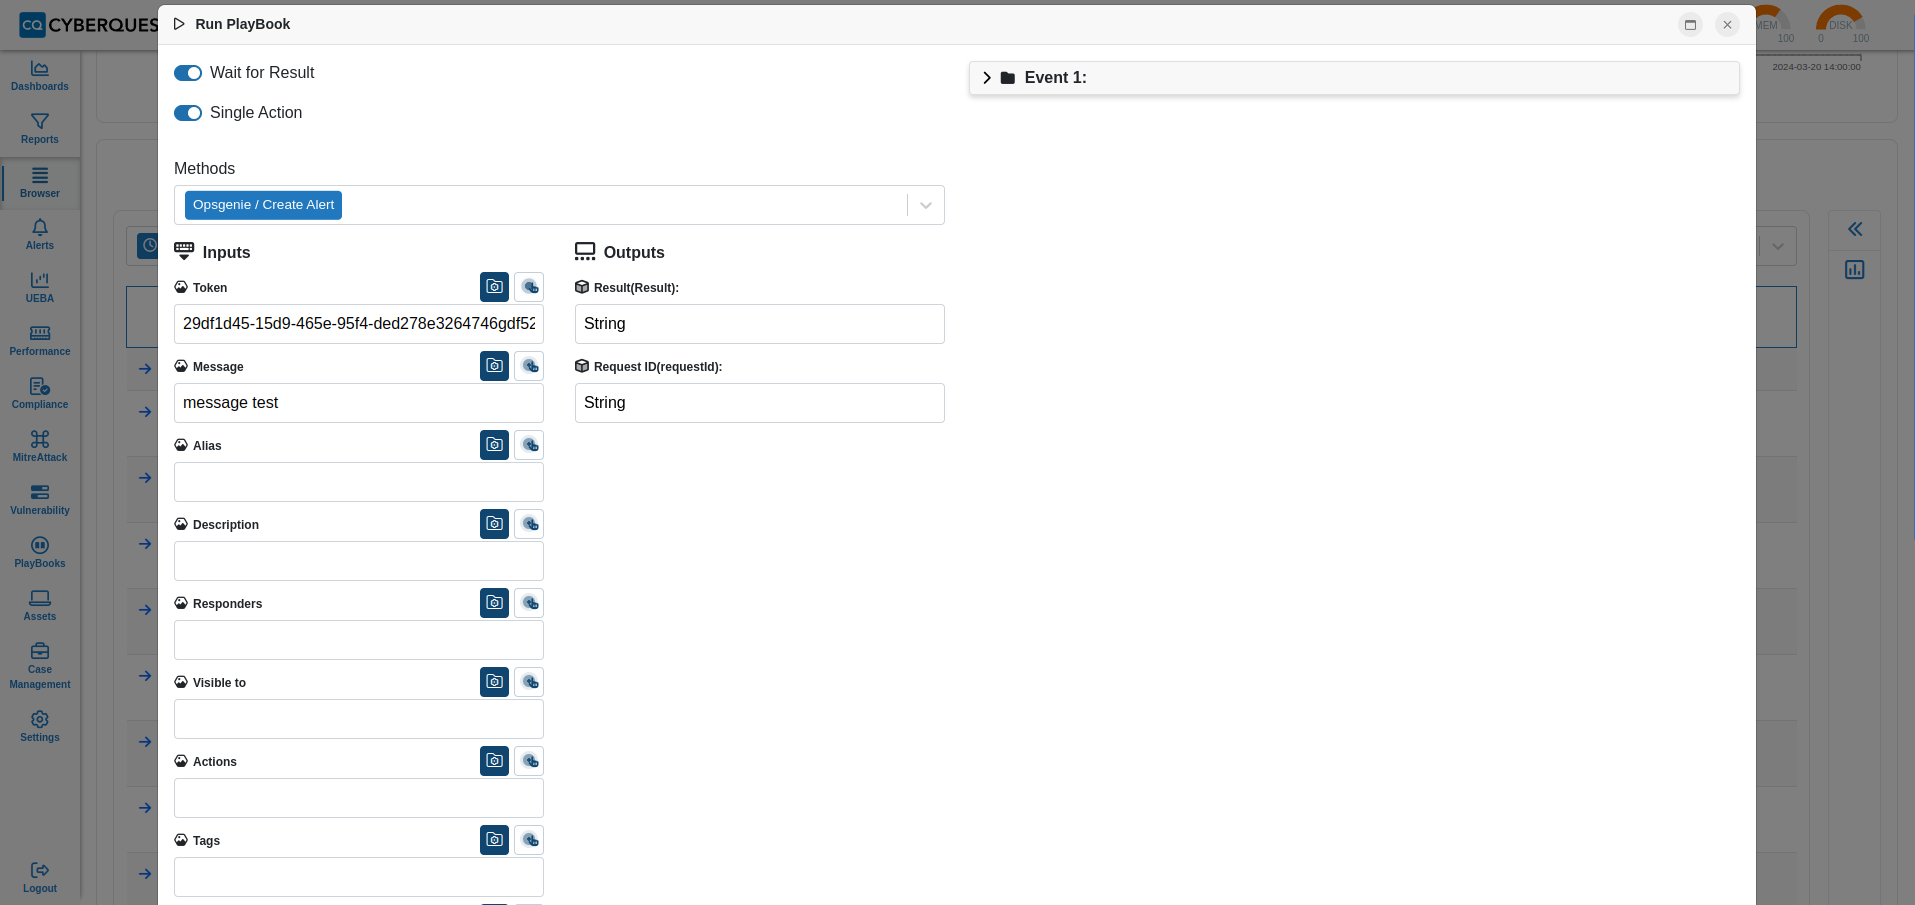Click the hand-pointer button for Visible to

[529, 682]
